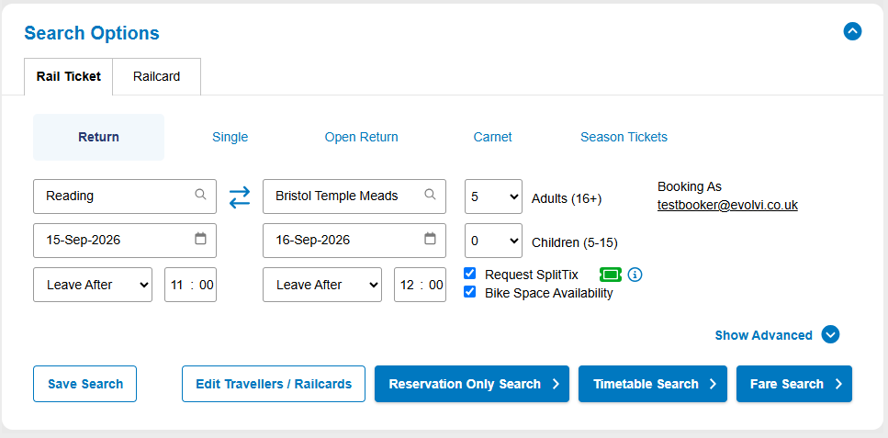Uncheck Request SplitTix checkbox
This screenshot has width=888, height=438.
pyautogui.click(x=469, y=274)
